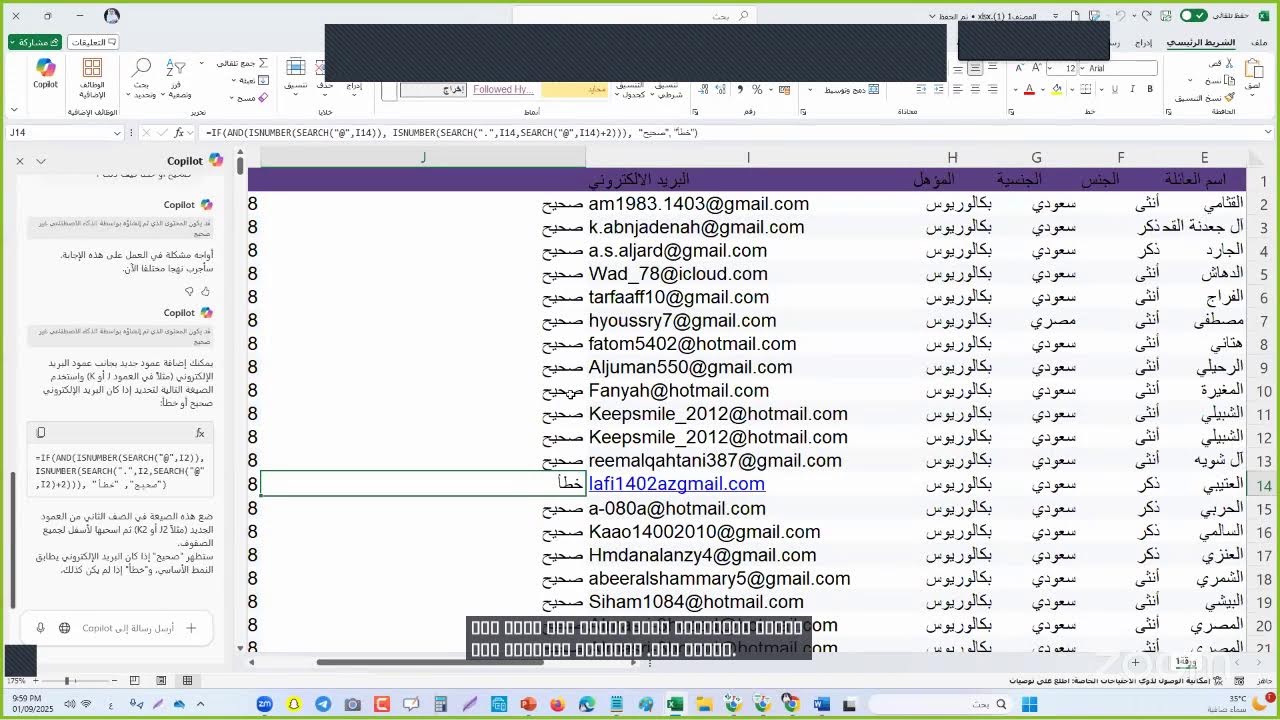Click the zoom slider in status bar
Screen dimensions: 1280x720
(67, 681)
